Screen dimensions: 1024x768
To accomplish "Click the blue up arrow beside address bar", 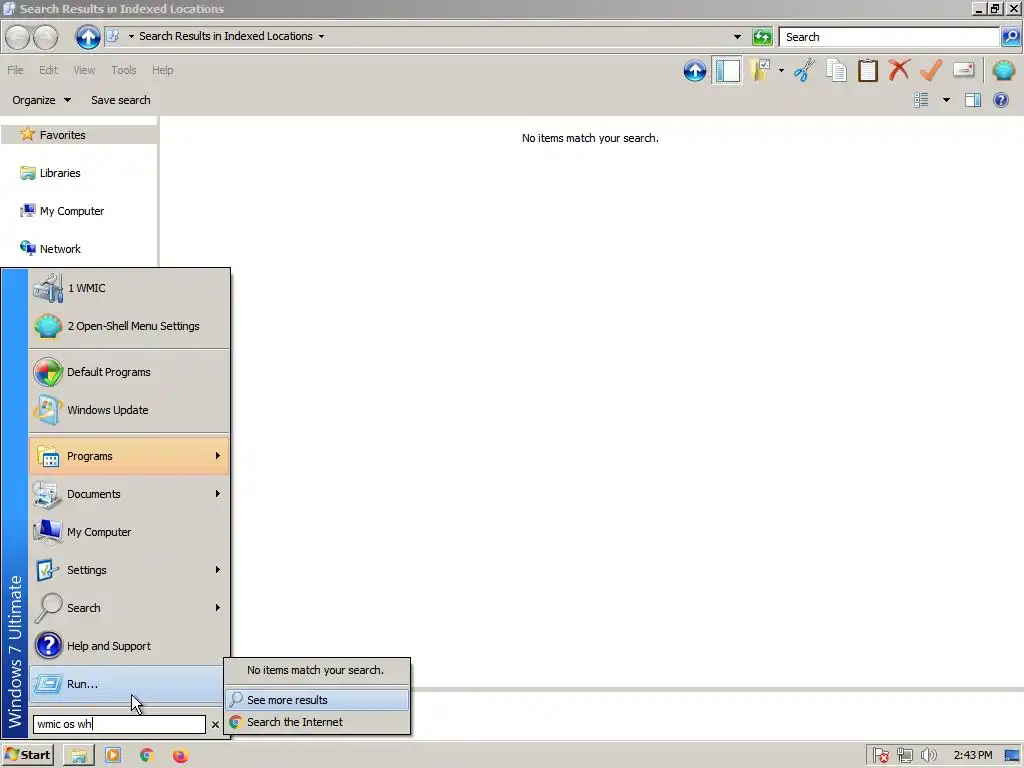I will point(88,37).
